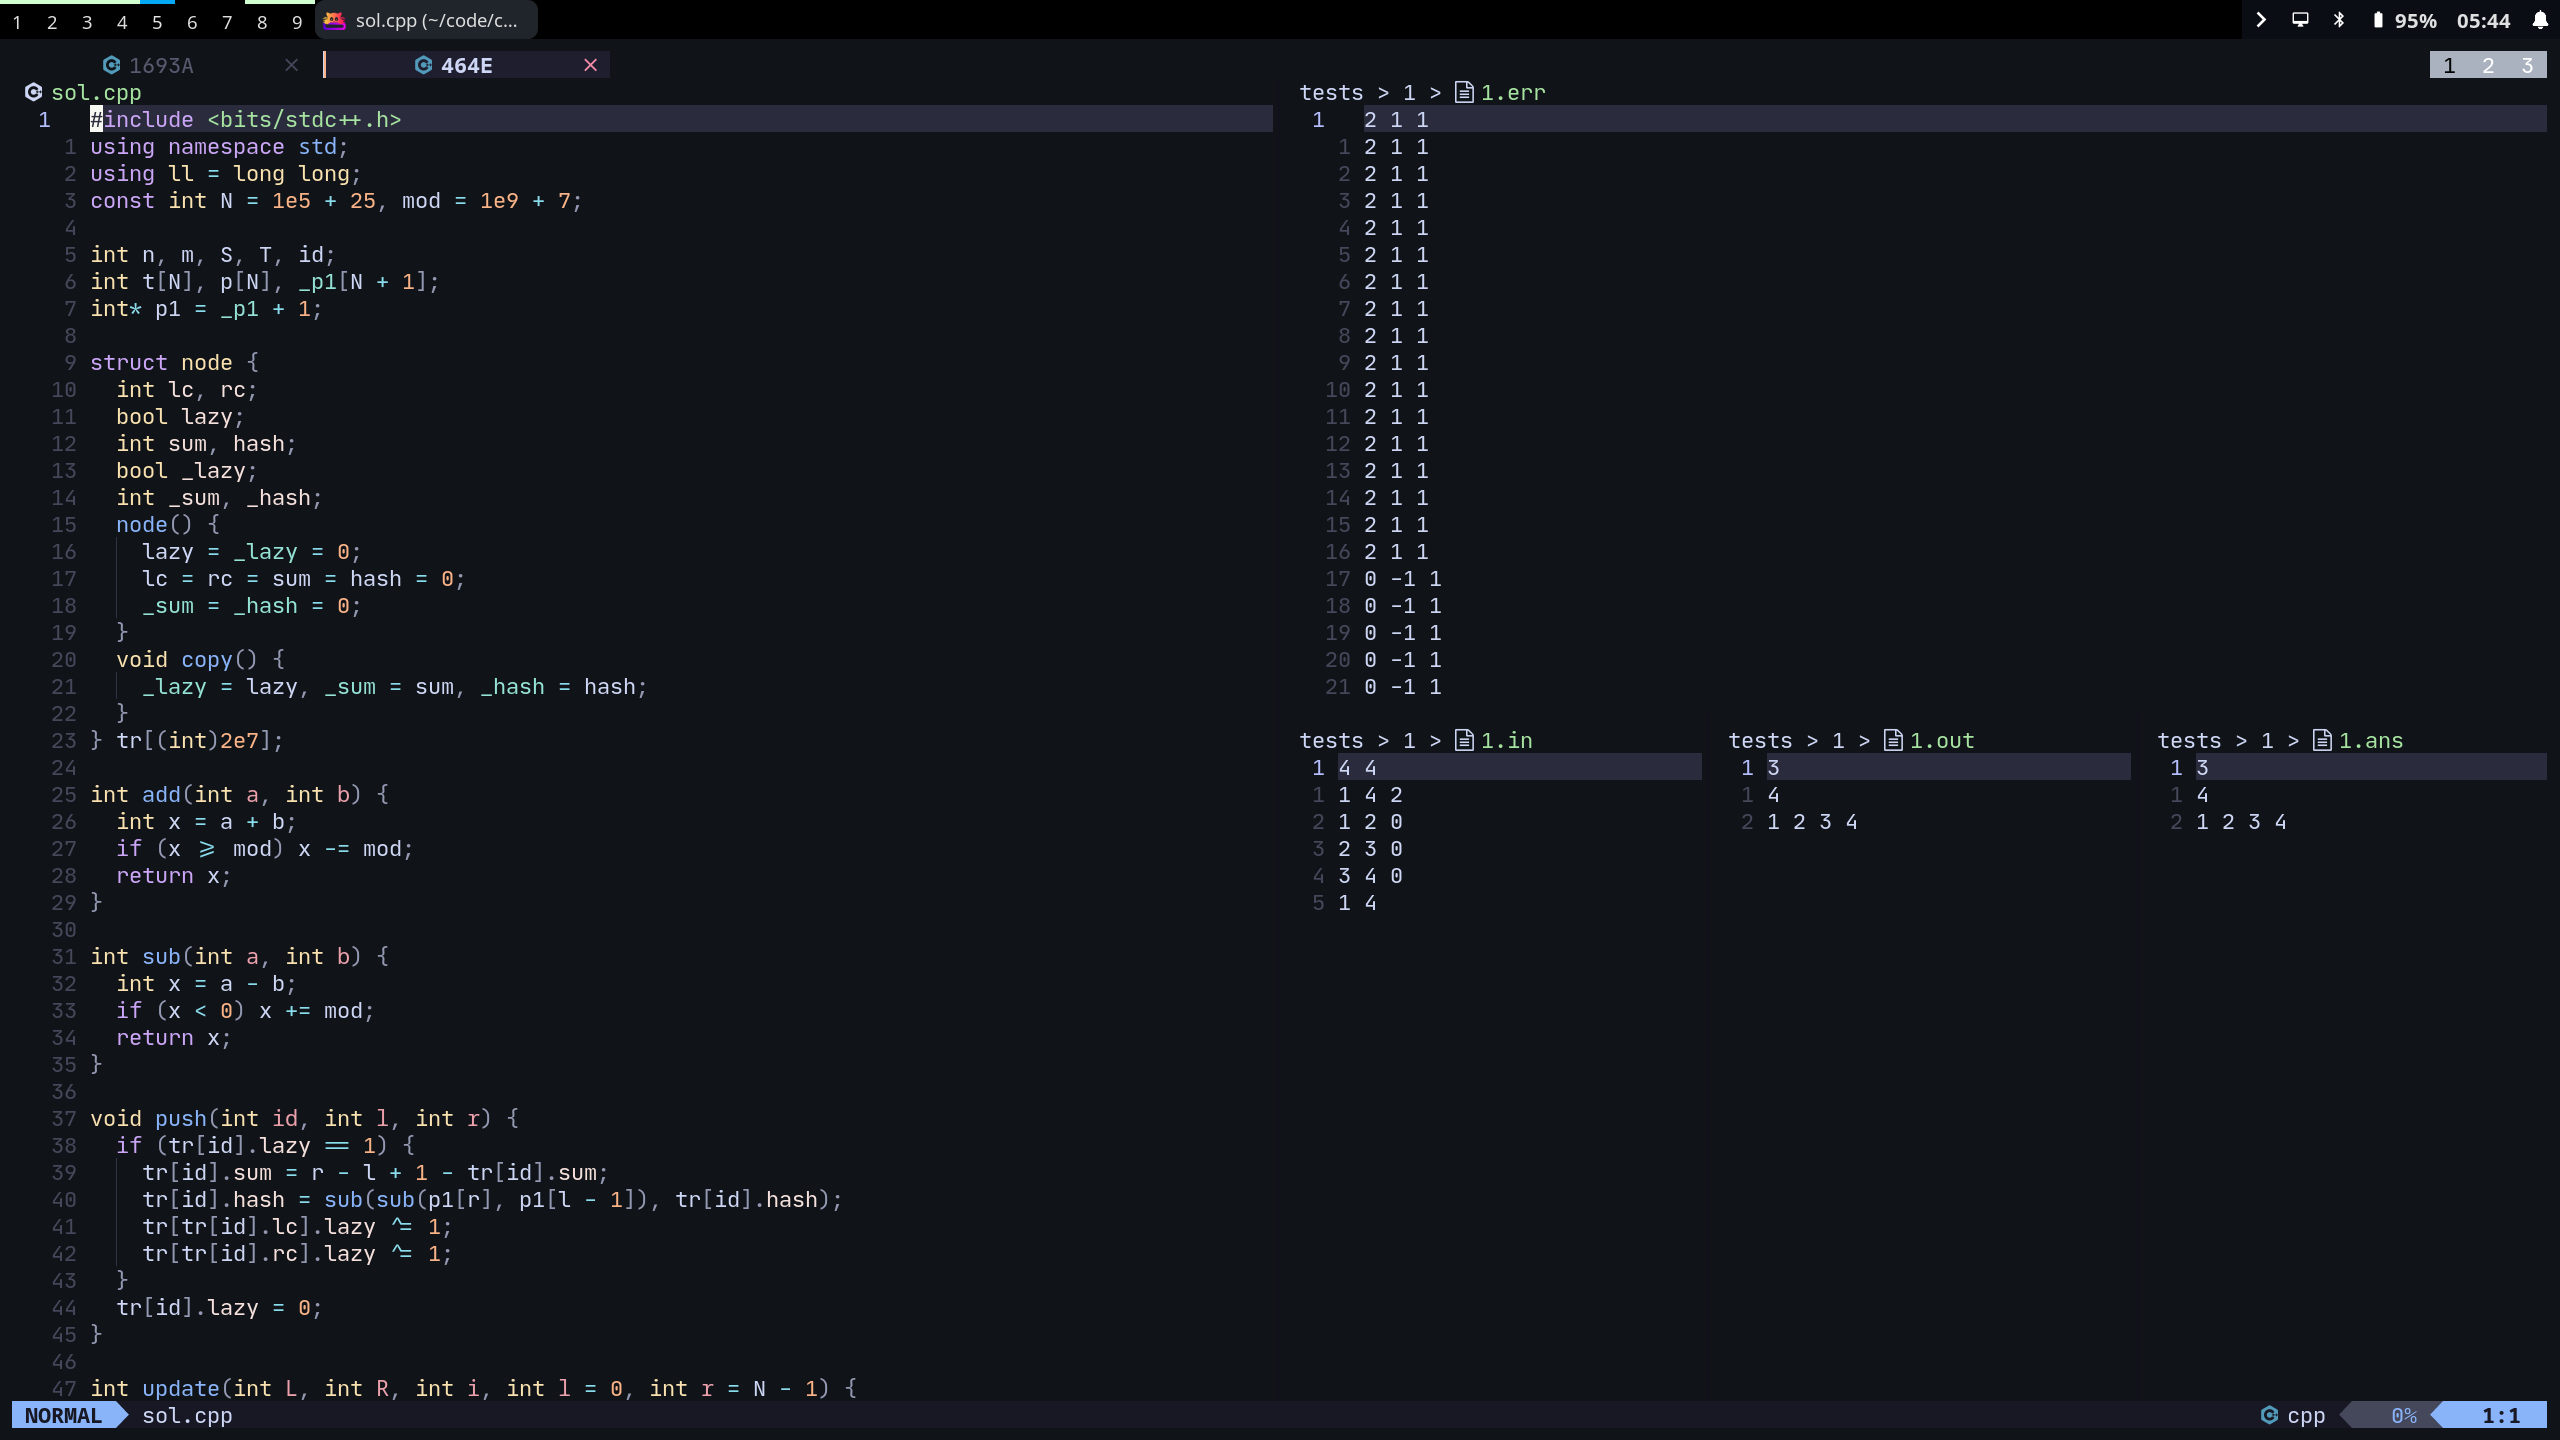2560x1440 pixels.
Task: Click the NORMAL mode indicator in the statusline
Action: (x=62, y=1415)
